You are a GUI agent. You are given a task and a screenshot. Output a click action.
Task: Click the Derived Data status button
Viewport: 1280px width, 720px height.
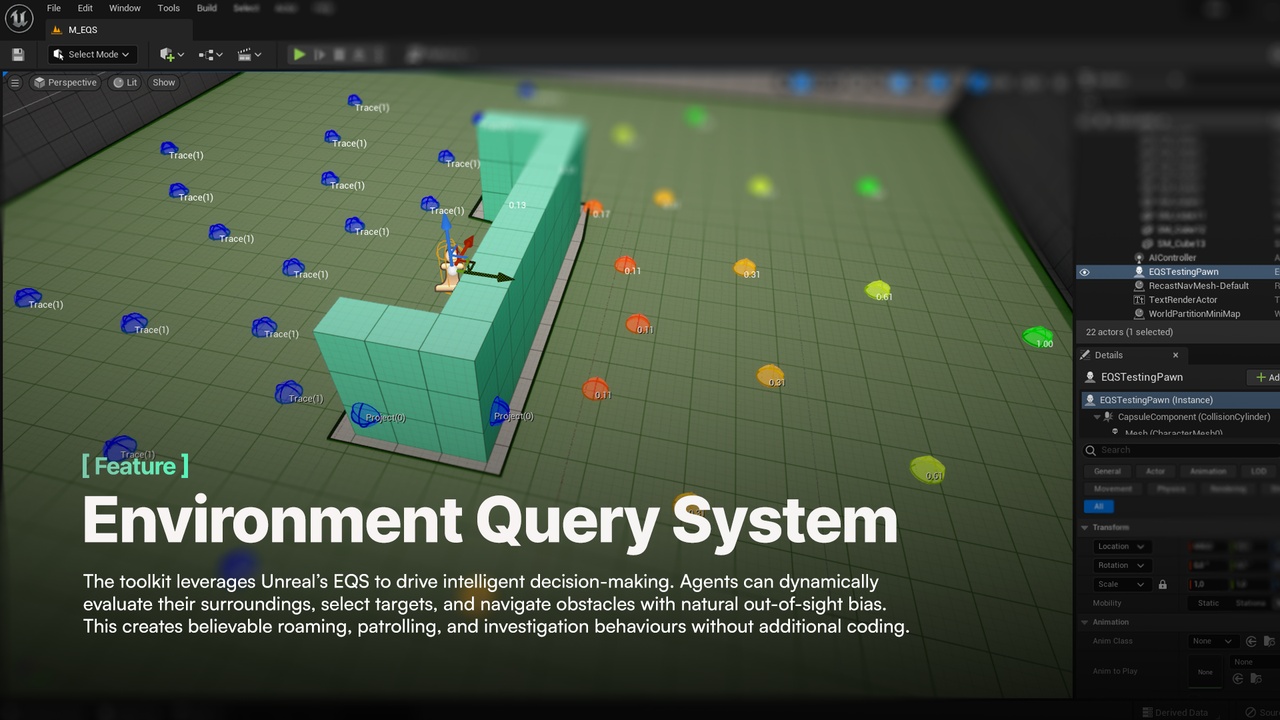pyautogui.click(x=1175, y=713)
